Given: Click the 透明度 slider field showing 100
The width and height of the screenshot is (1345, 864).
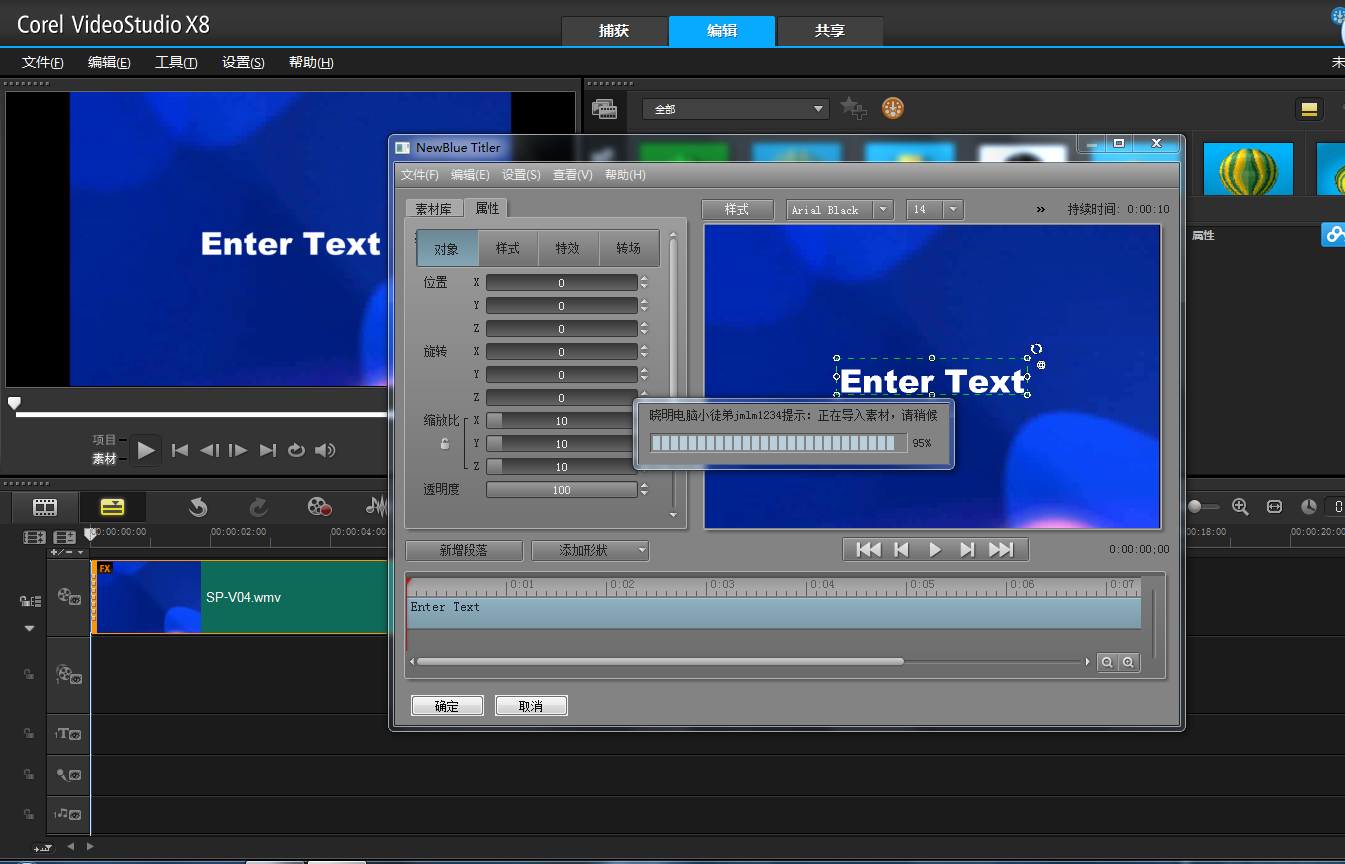Looking at the screenshot, I should coord(562,490).
